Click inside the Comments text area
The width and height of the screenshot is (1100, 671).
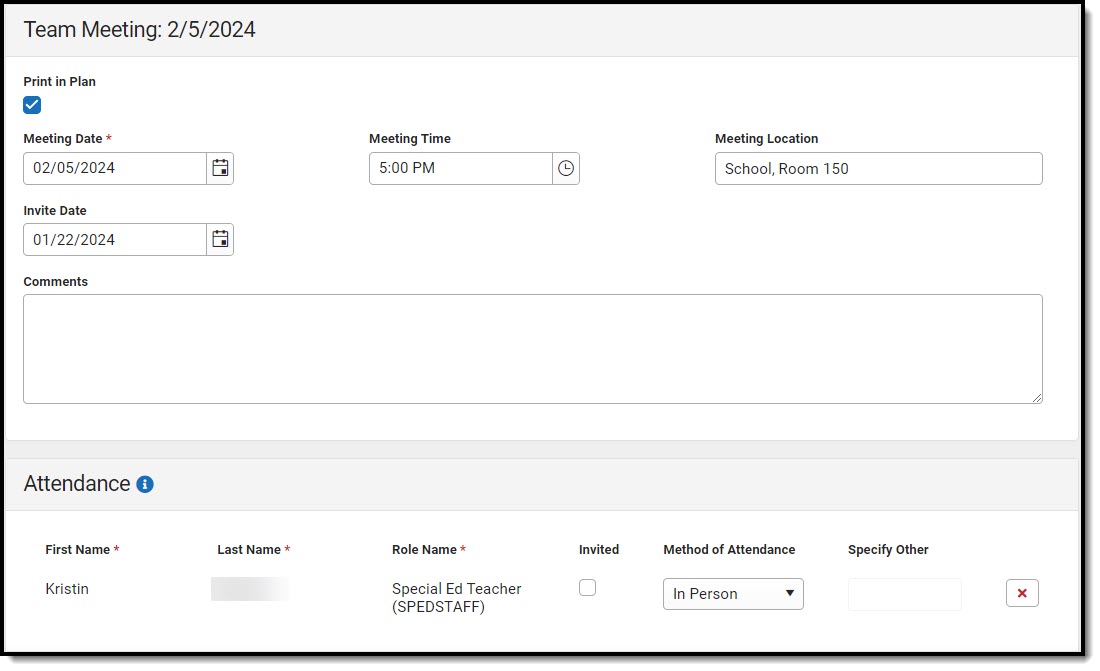coord(532,349)
